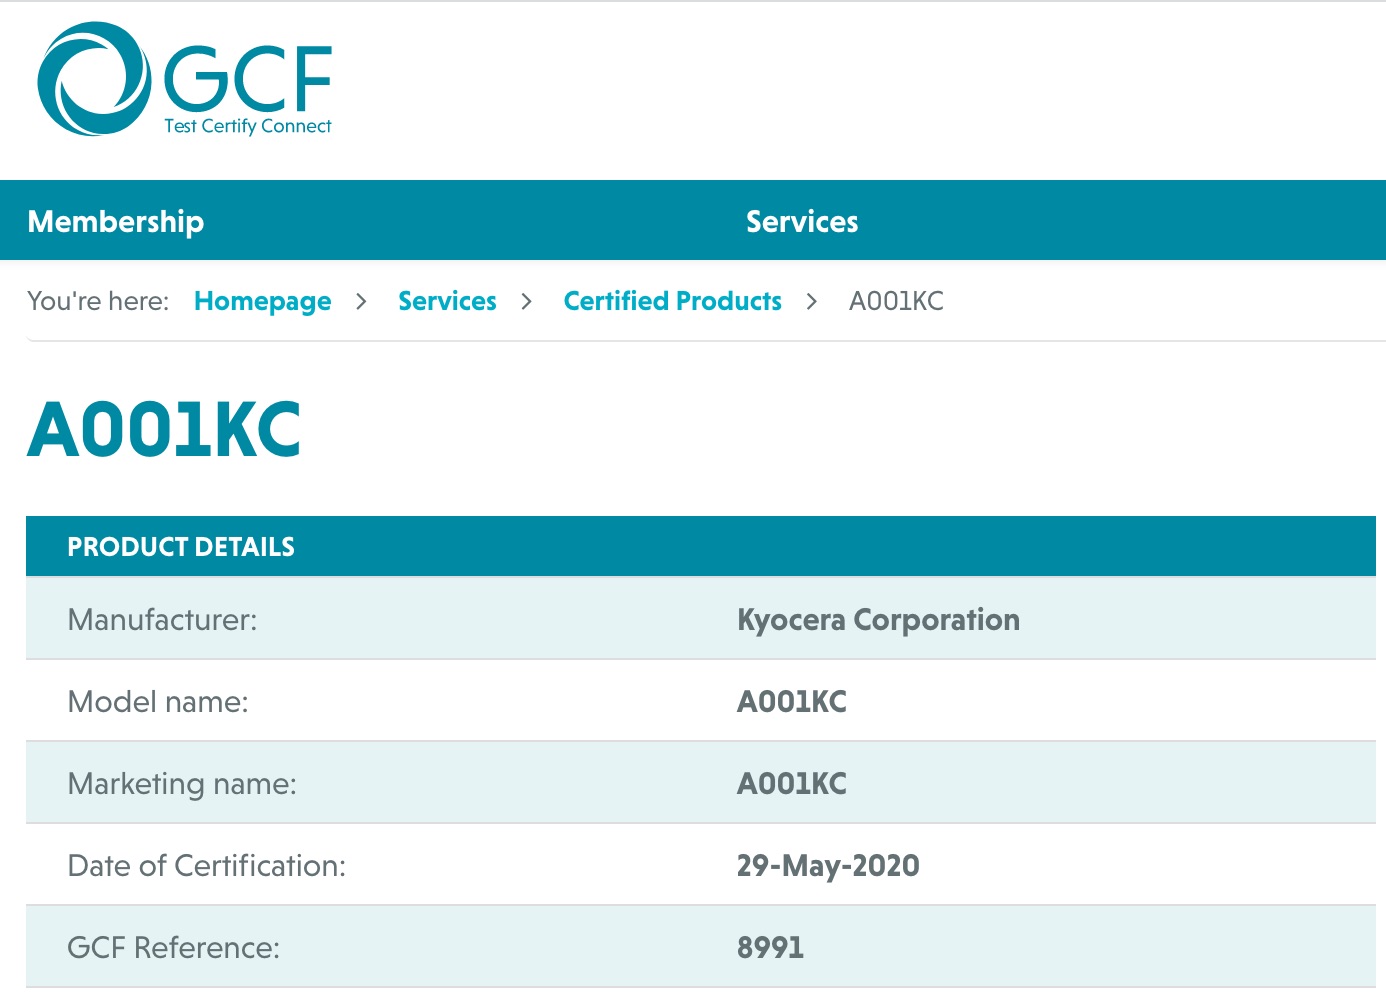Open the Services menu in navigation bar

pyautogui.click(x=802, y=221)
